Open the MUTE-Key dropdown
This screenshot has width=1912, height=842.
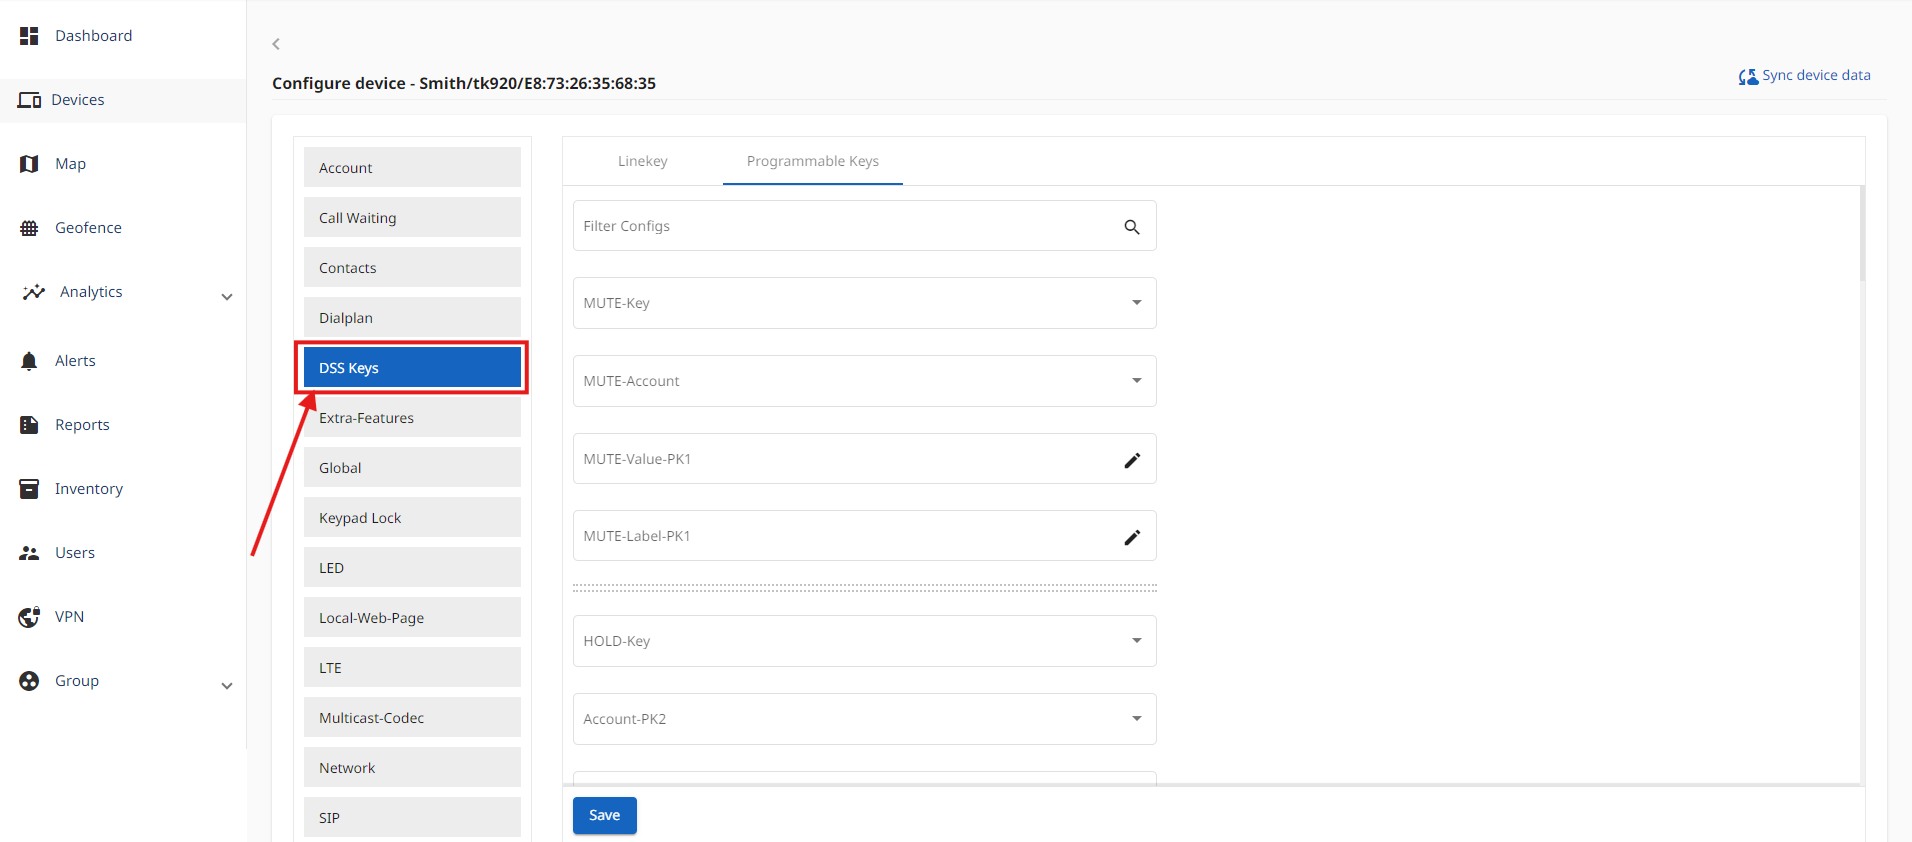point(1136,303)
